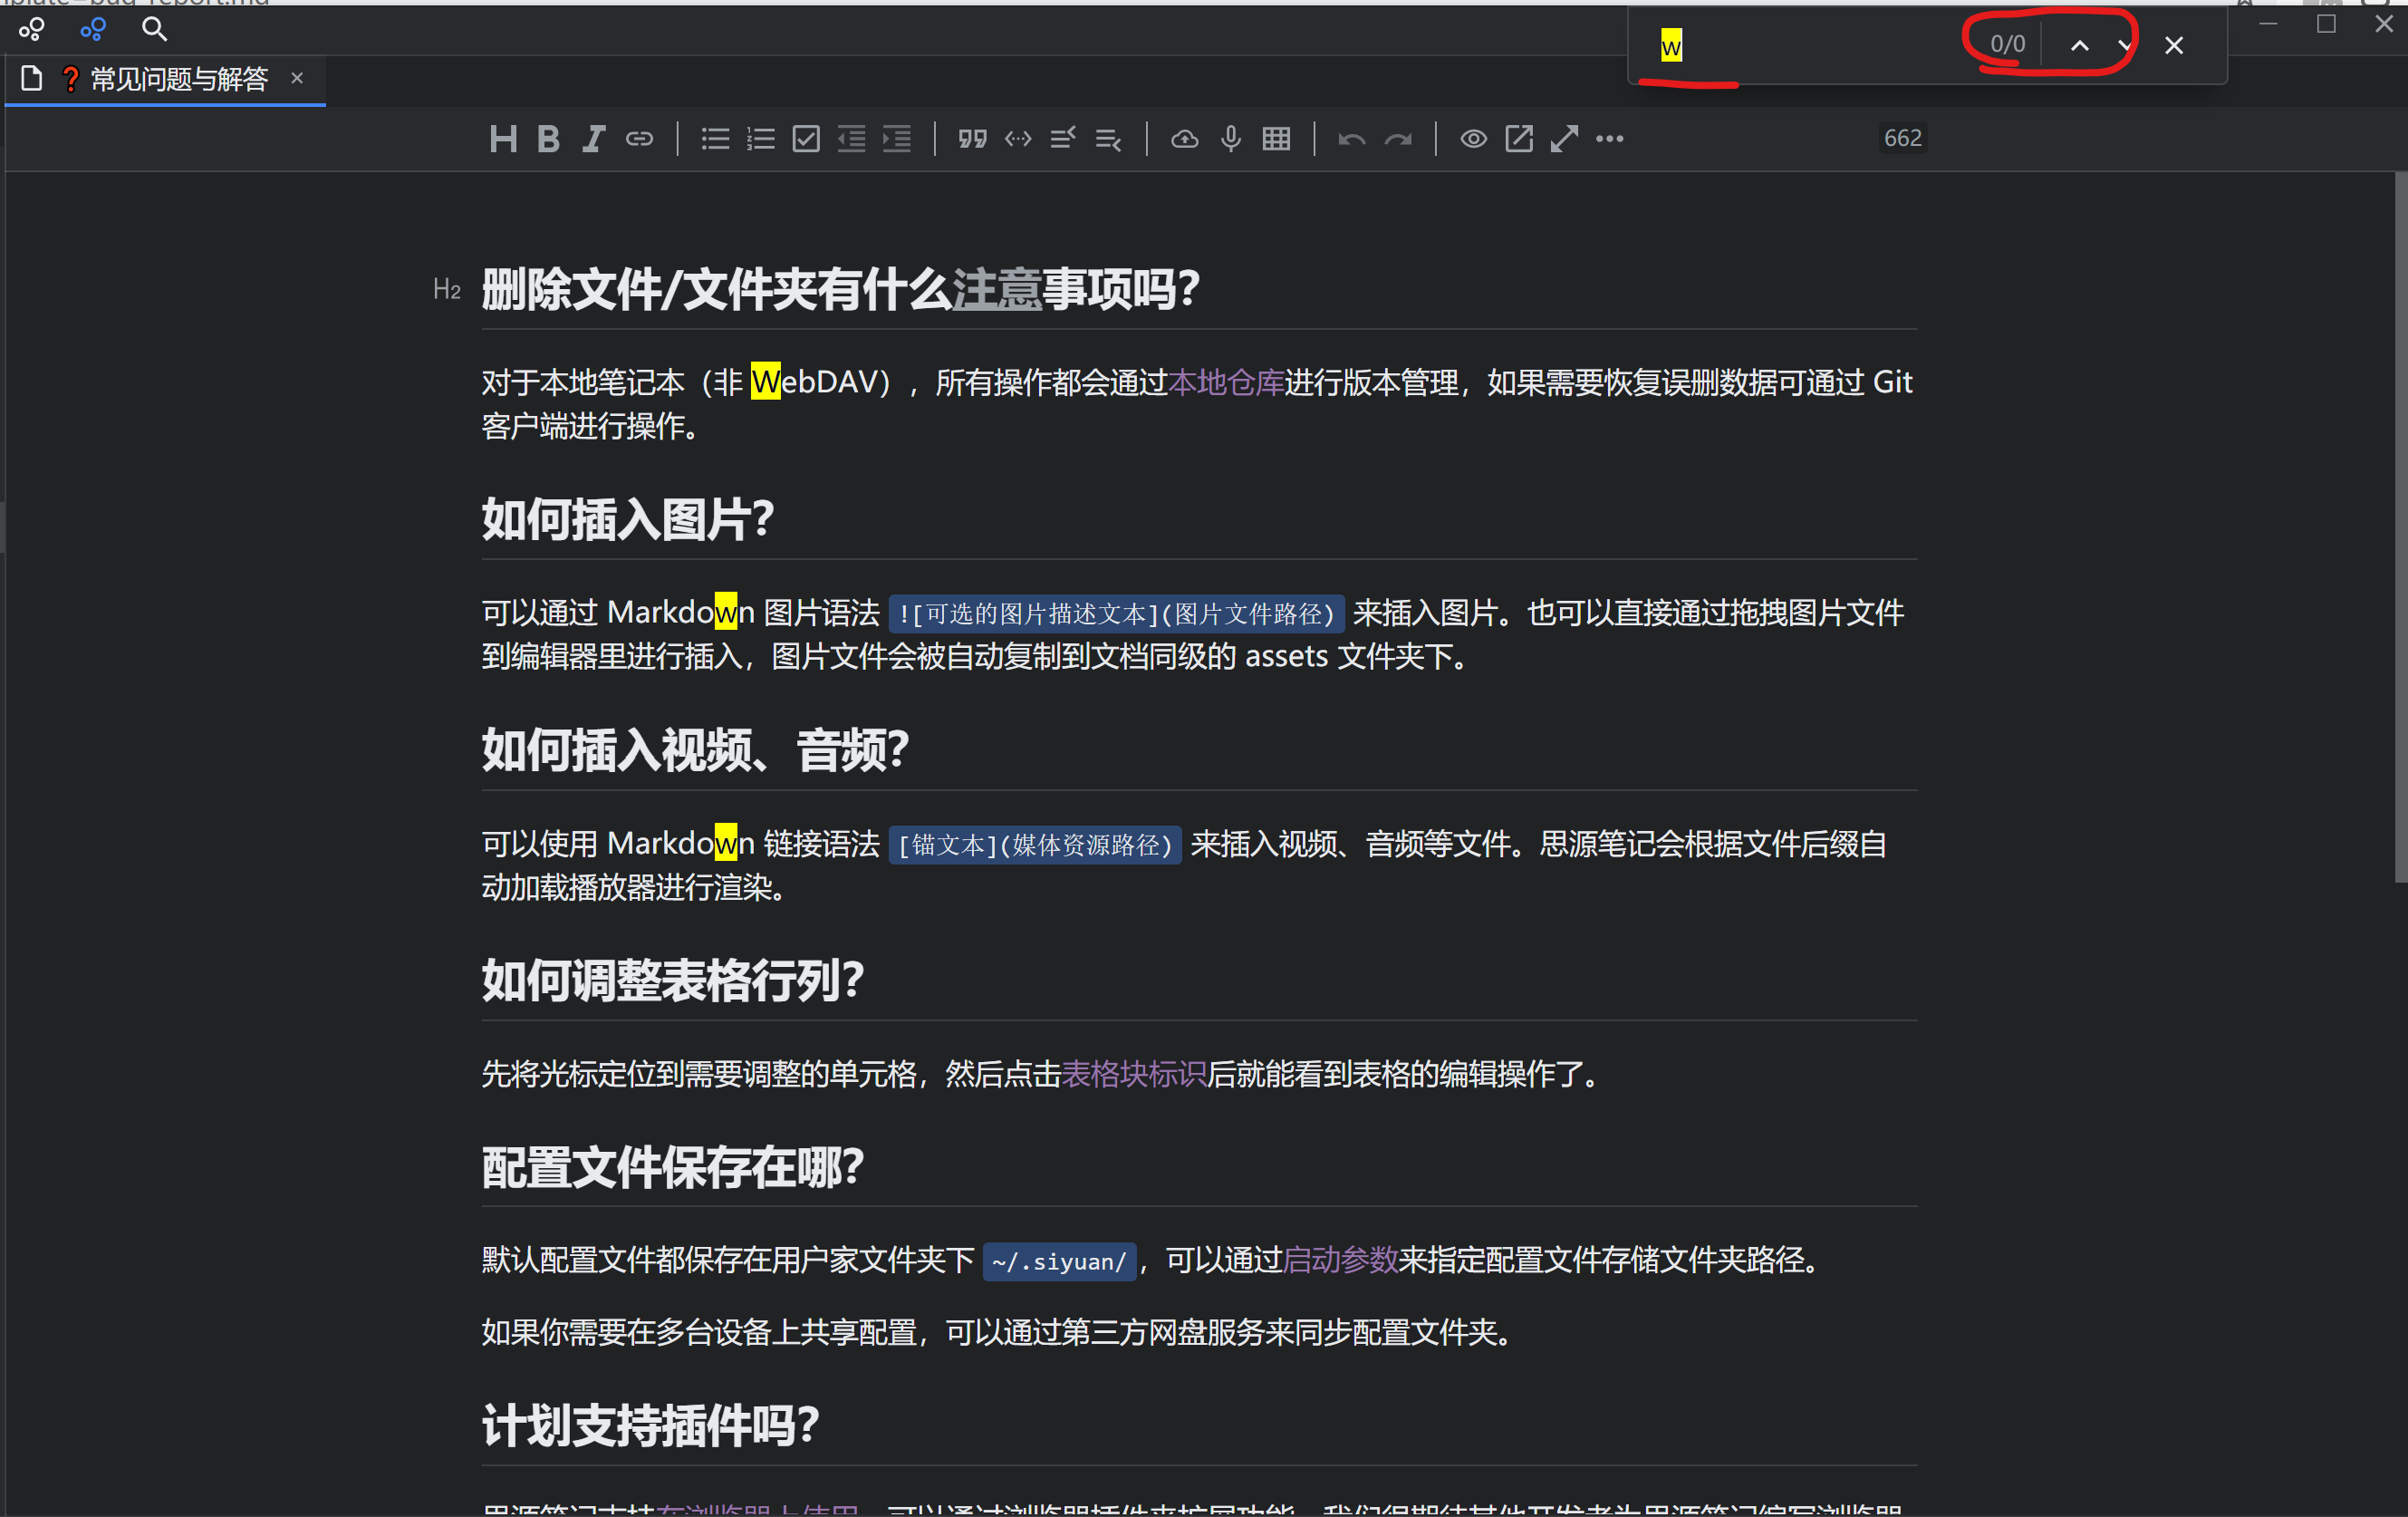Viewport: 2408px width, 1517px height.
Task: Toggle preview mode with the eye icon
Action: click(1473, 139)
